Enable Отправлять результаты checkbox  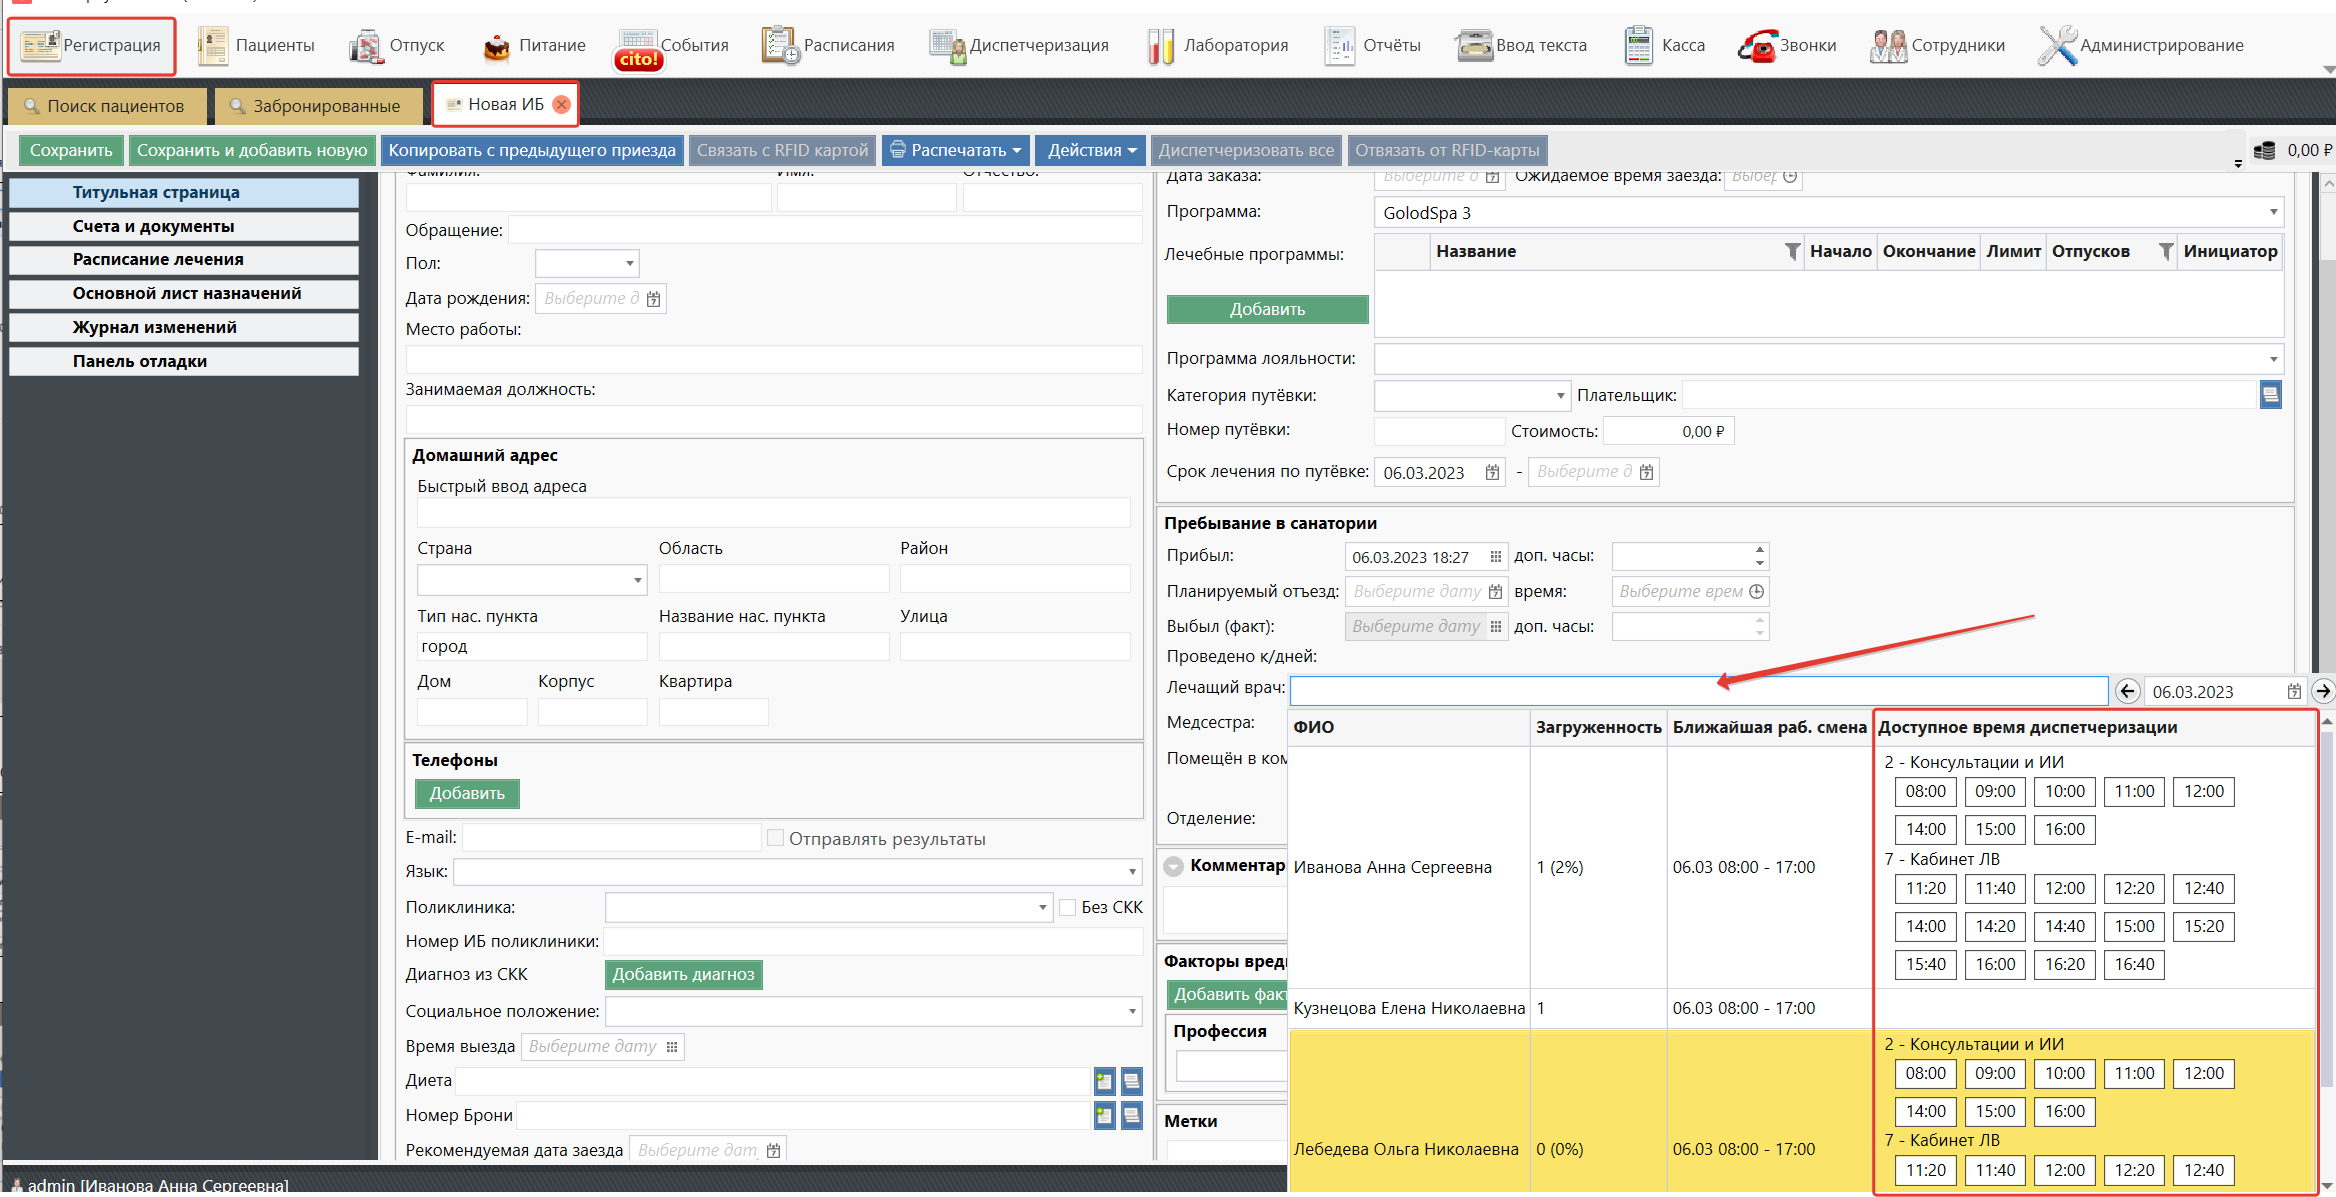click(x=775, y=838)
